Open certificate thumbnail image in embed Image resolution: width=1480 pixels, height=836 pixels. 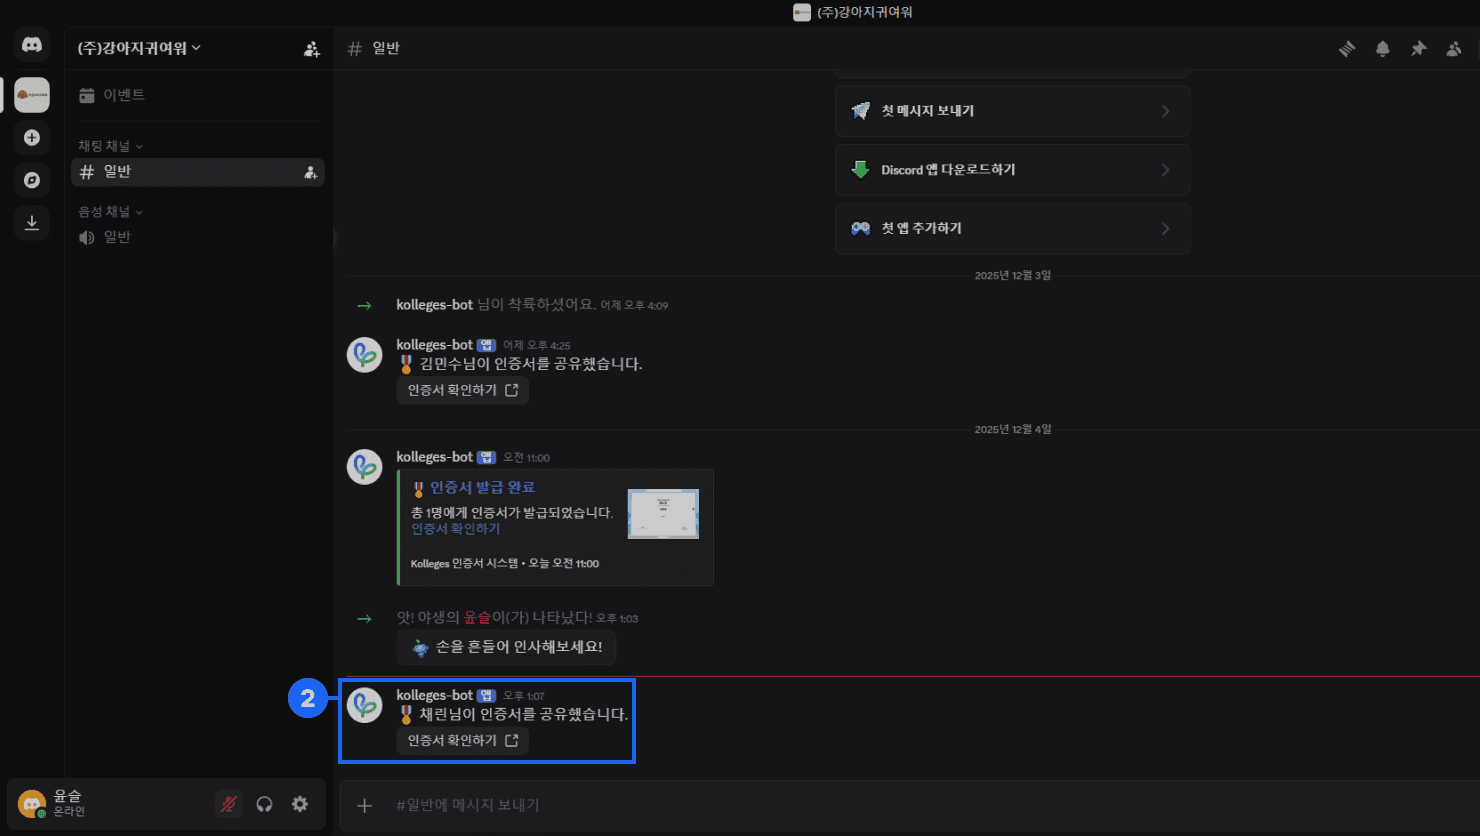point(663,514)
